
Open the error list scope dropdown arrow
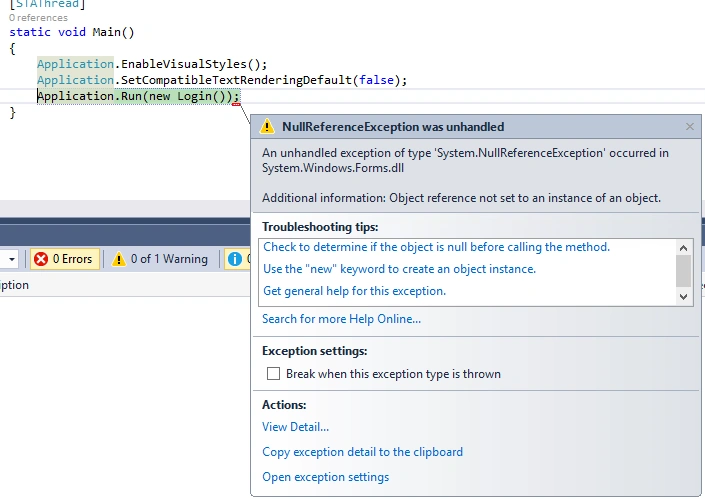tap(12, 259)
